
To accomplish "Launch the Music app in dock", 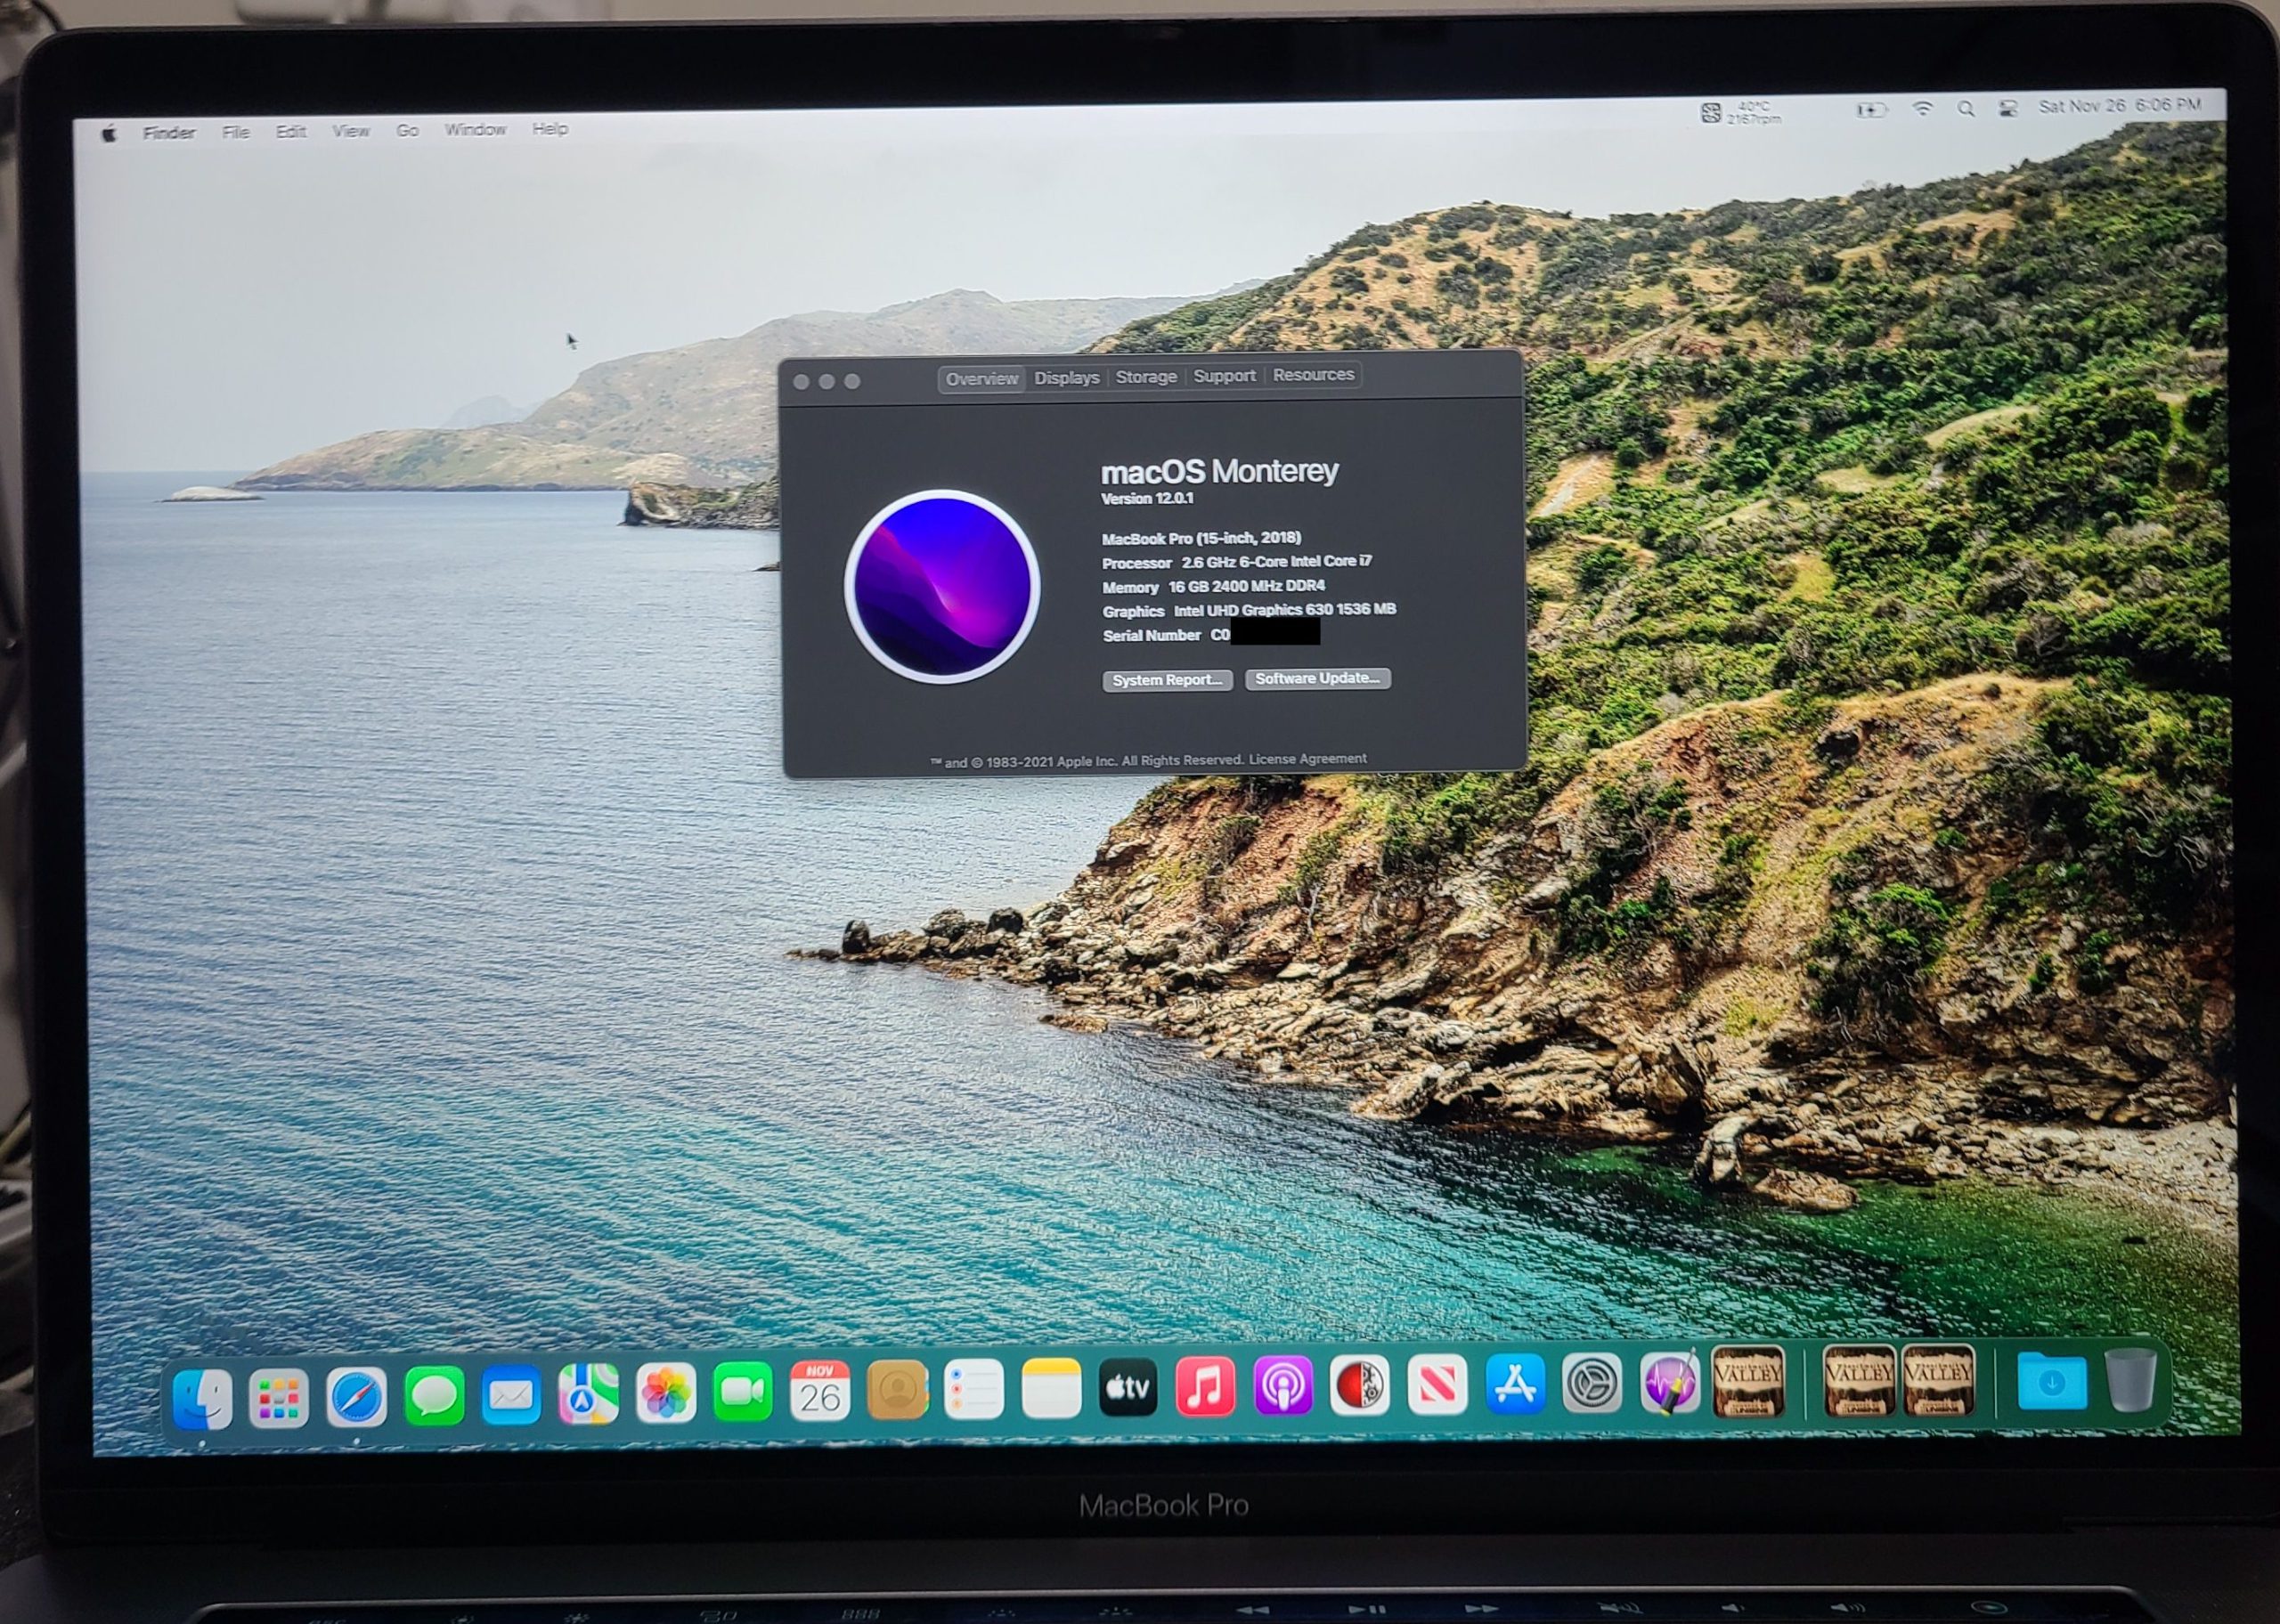I will click(1204, 1387).
